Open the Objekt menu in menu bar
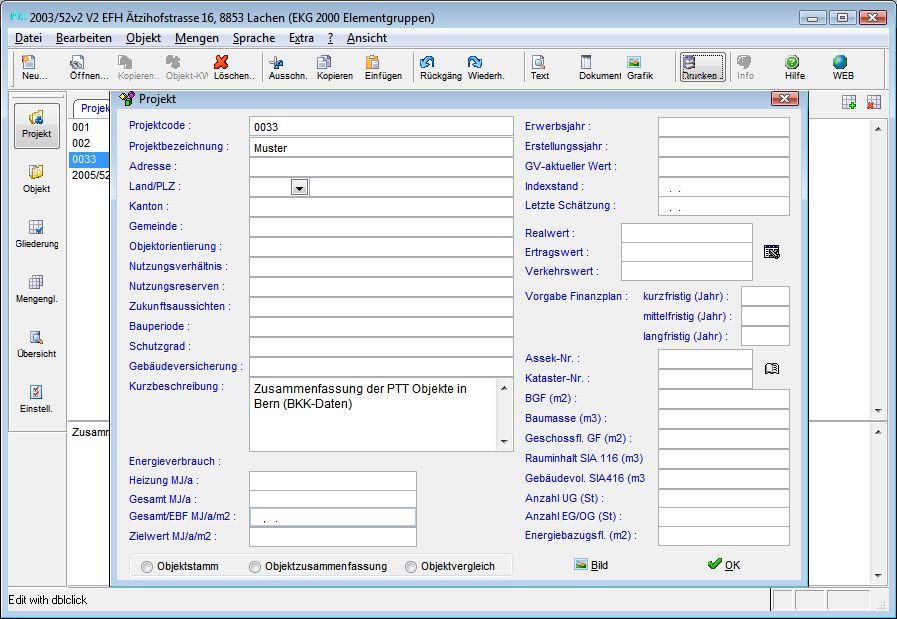The height and width of the screenshot is (619, 897). (144, 38)
